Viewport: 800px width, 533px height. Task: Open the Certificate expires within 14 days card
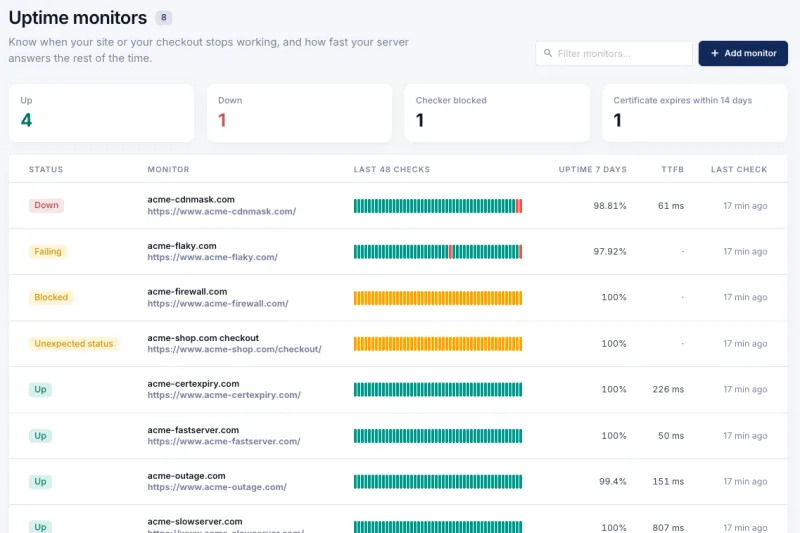pos(694,113)
